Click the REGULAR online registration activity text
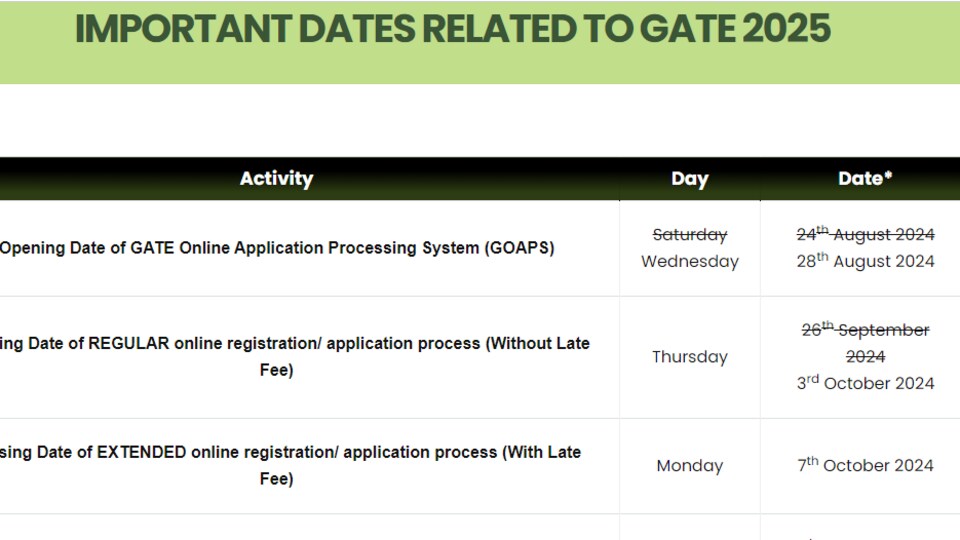The width and height of the screenshot is (960, 540). tap(294, 356)
